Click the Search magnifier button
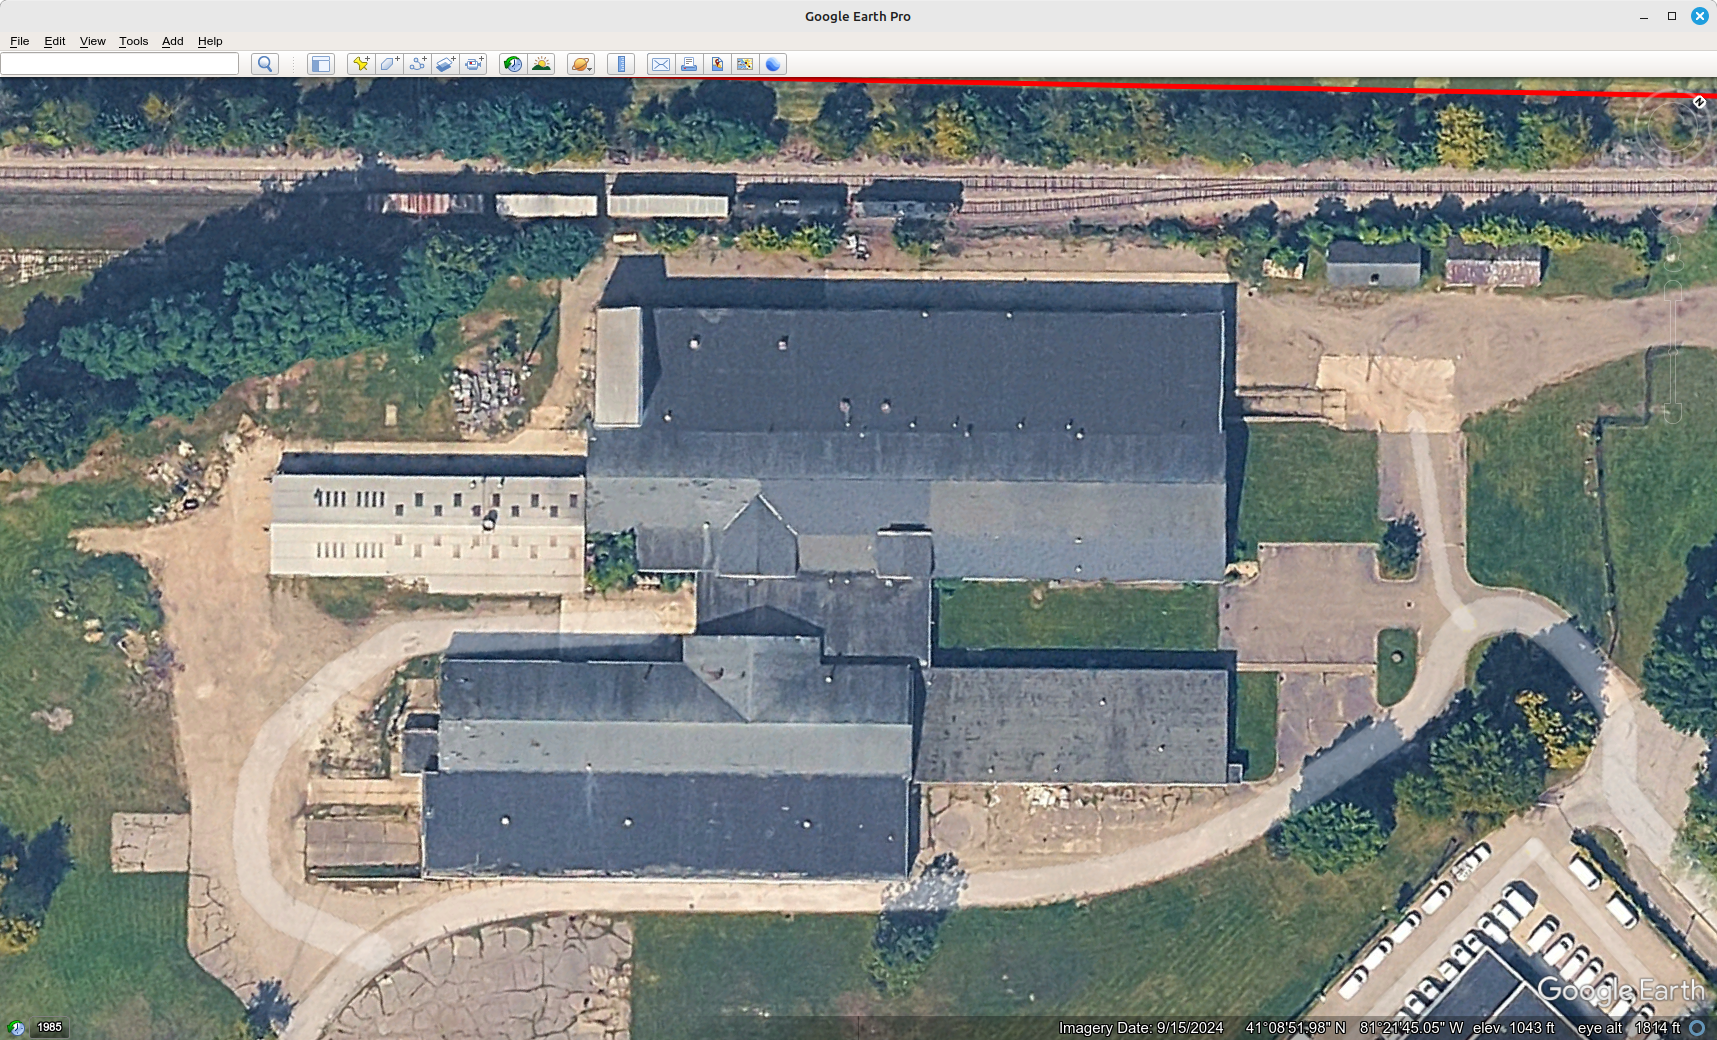Viewport: 1717px width, 1040px height. [265, 64]
